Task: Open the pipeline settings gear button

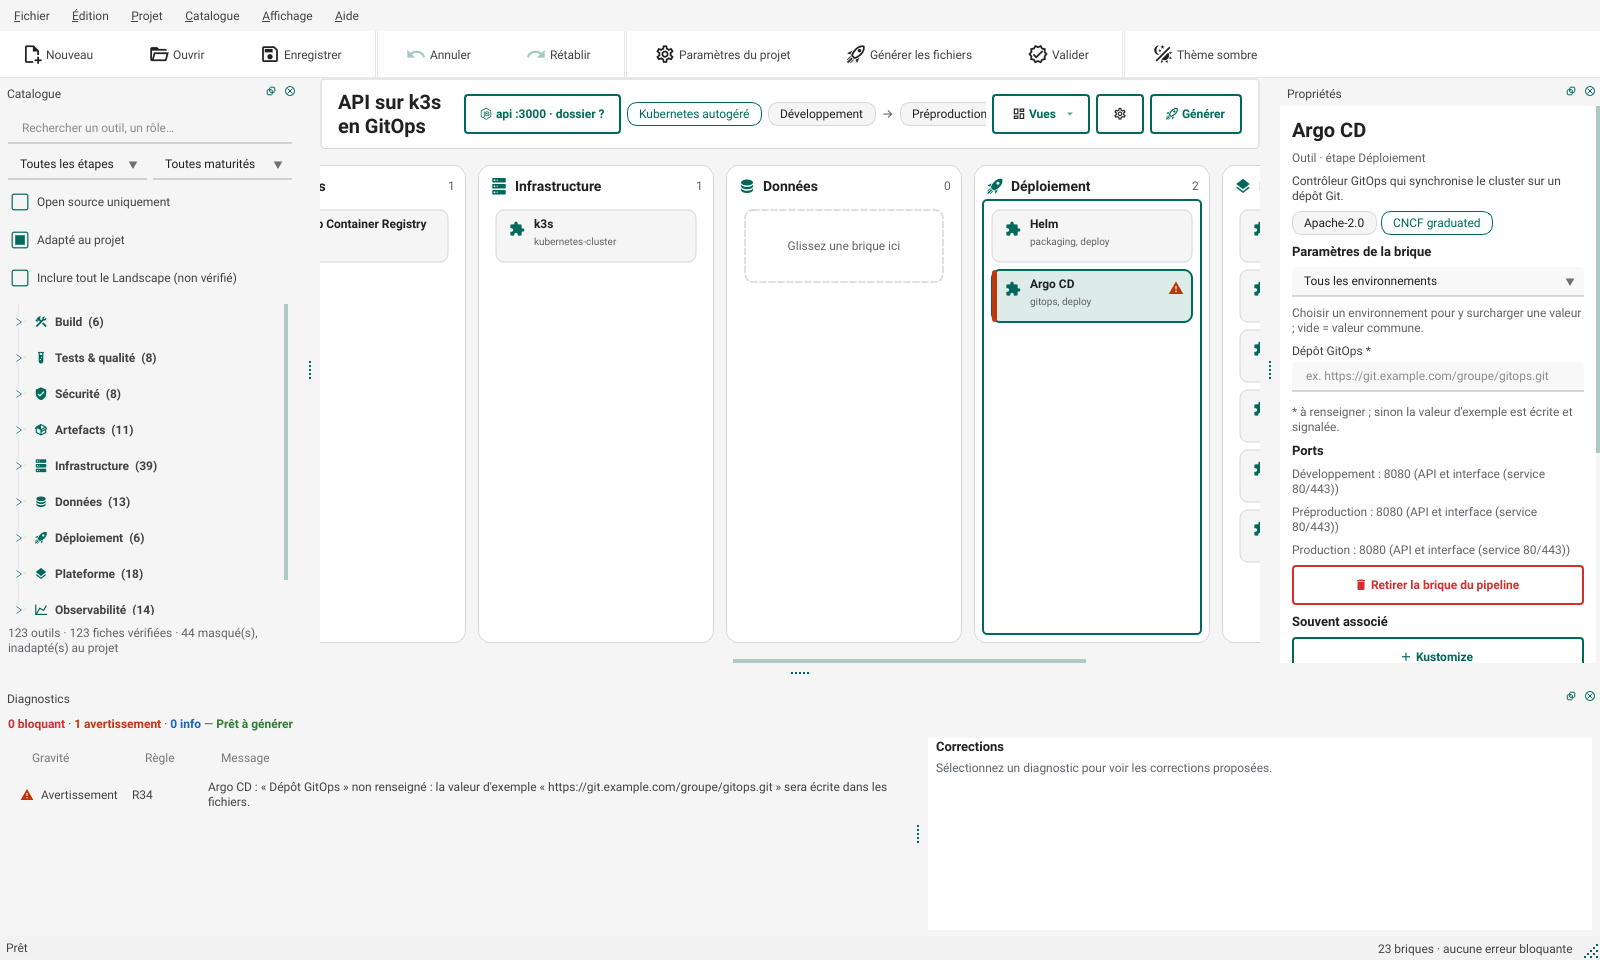Action: [x=1120, y=114]
